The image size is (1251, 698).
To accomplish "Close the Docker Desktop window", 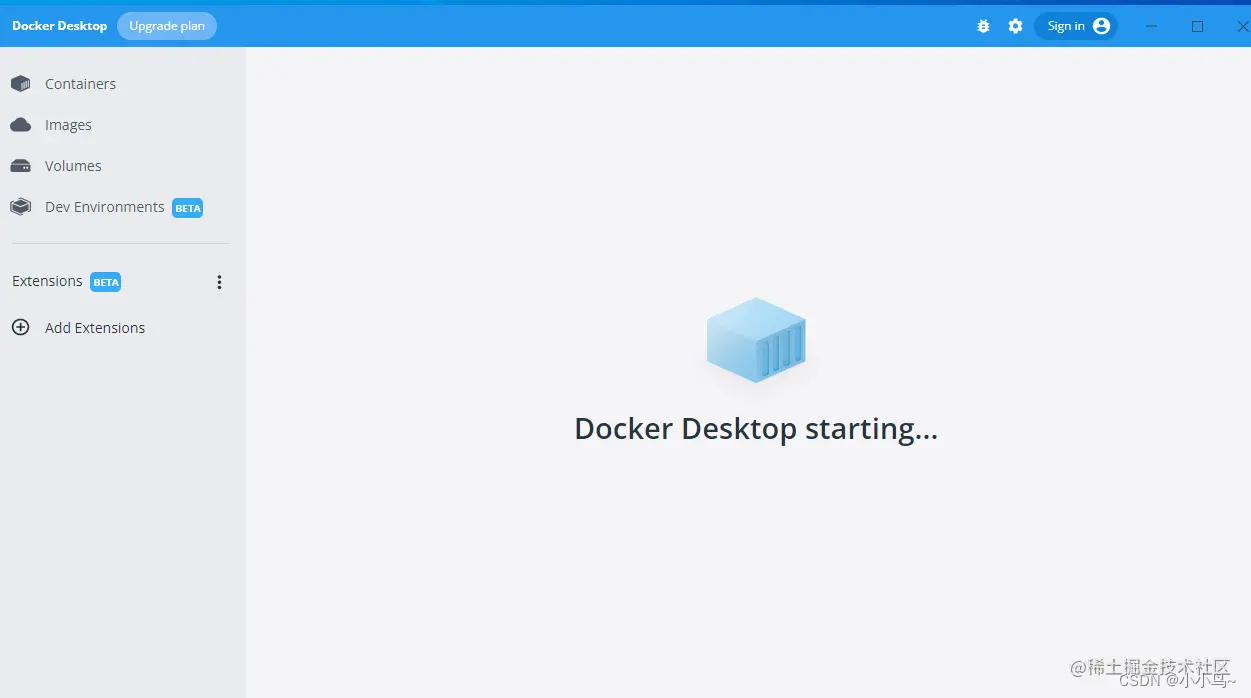I will [x=1242, y=26].
